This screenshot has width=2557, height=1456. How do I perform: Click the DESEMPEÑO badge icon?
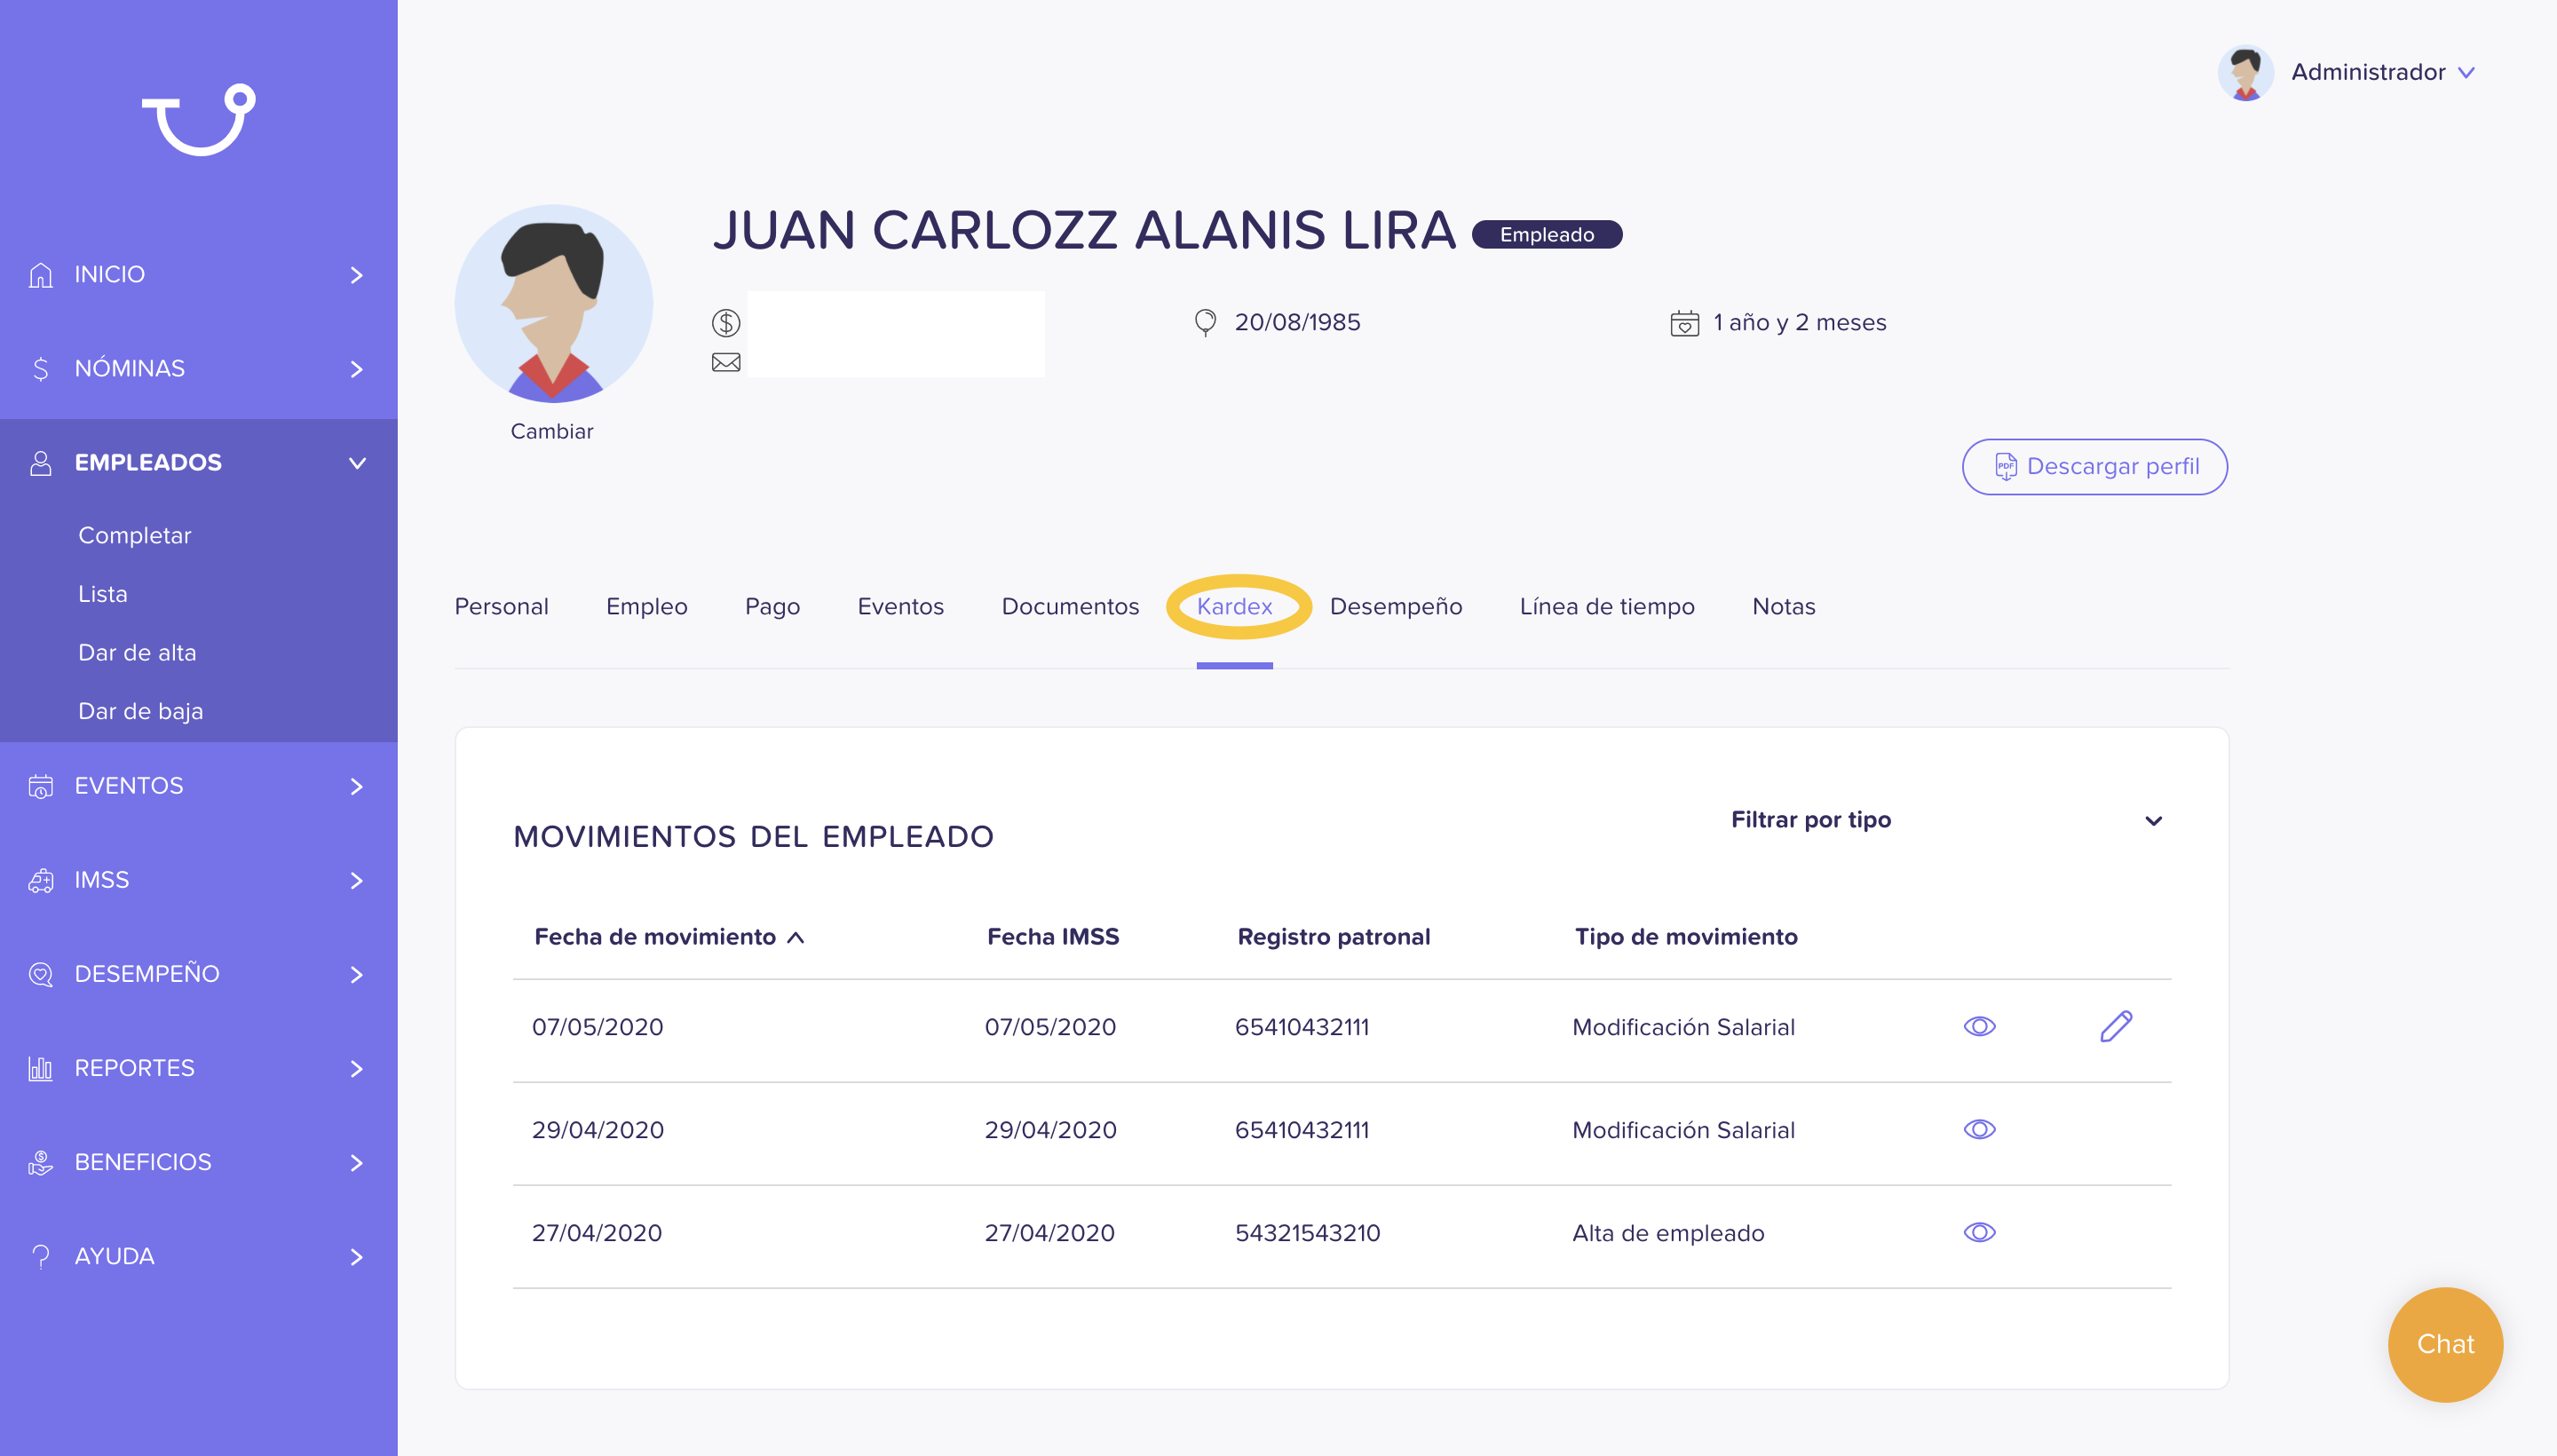(x=41, y=974)
